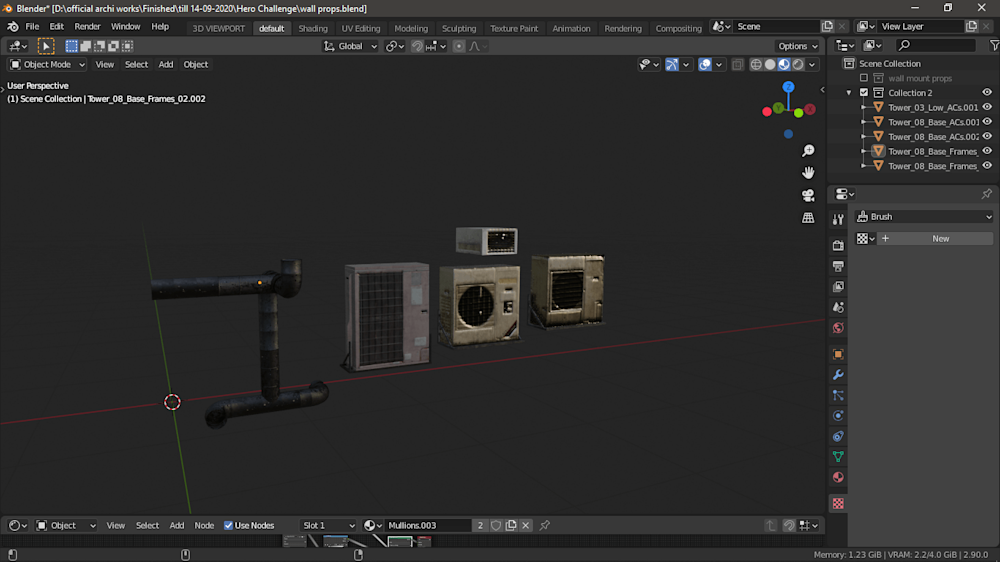This screenshot has width=1000, height=562.
Task: Select the Select Box tool icon
Action: [x=46, y=46]
